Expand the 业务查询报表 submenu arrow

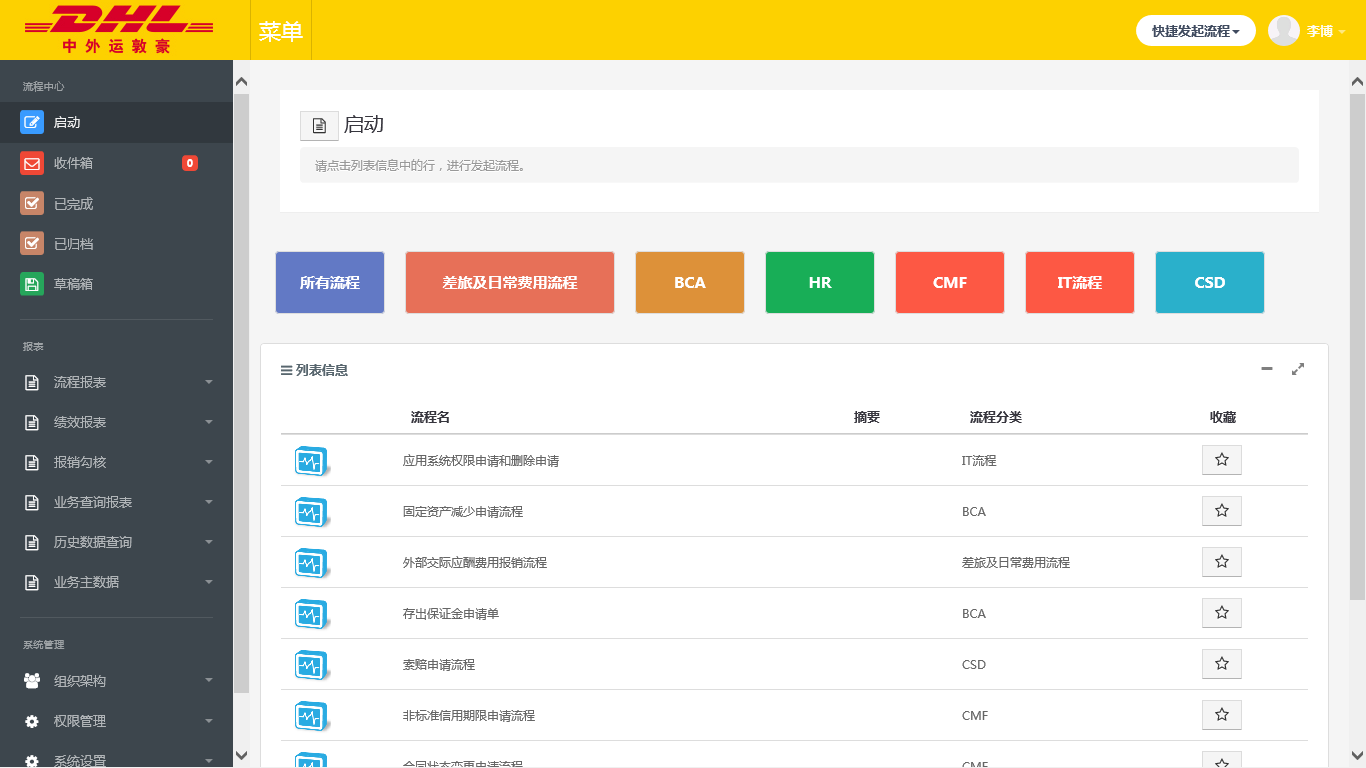point(209,502)
